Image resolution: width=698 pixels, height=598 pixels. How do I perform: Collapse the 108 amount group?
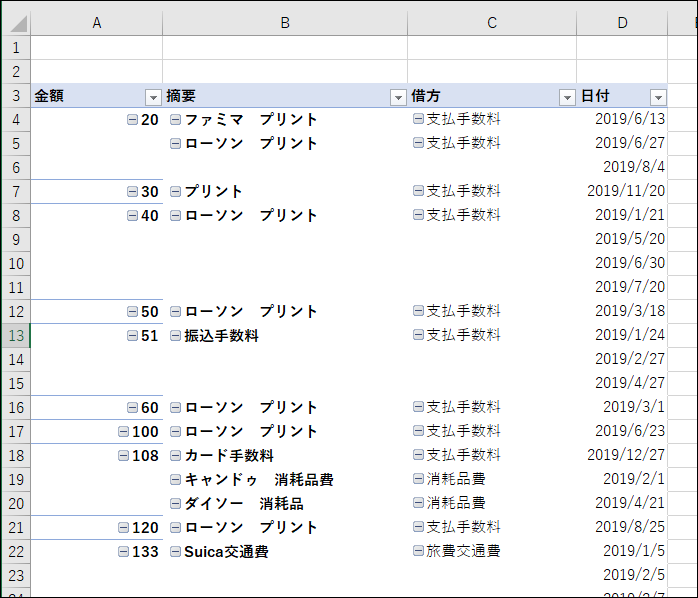[x=124, y=456]
